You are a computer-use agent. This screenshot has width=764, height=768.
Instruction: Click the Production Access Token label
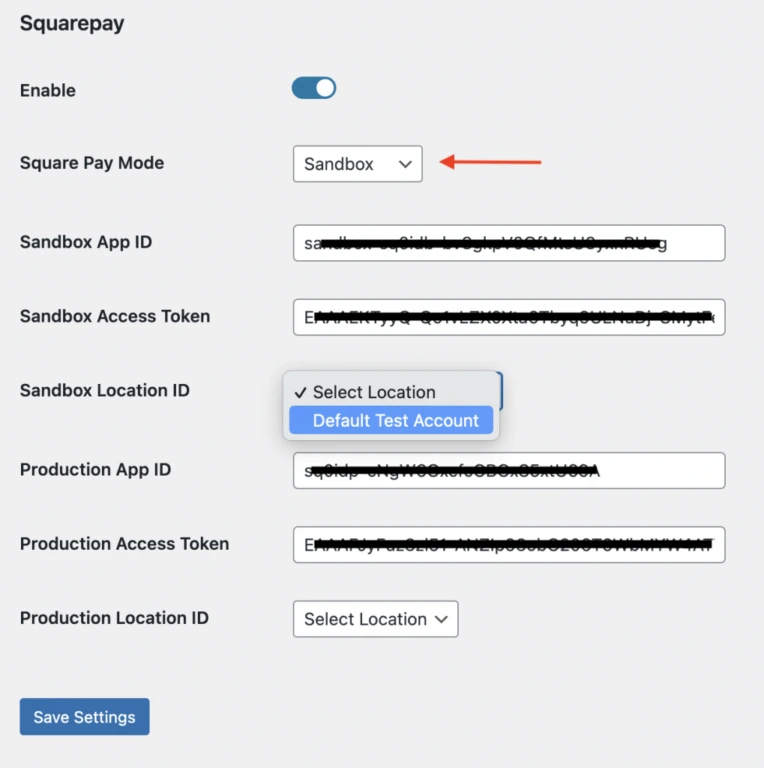click(124, 544)
